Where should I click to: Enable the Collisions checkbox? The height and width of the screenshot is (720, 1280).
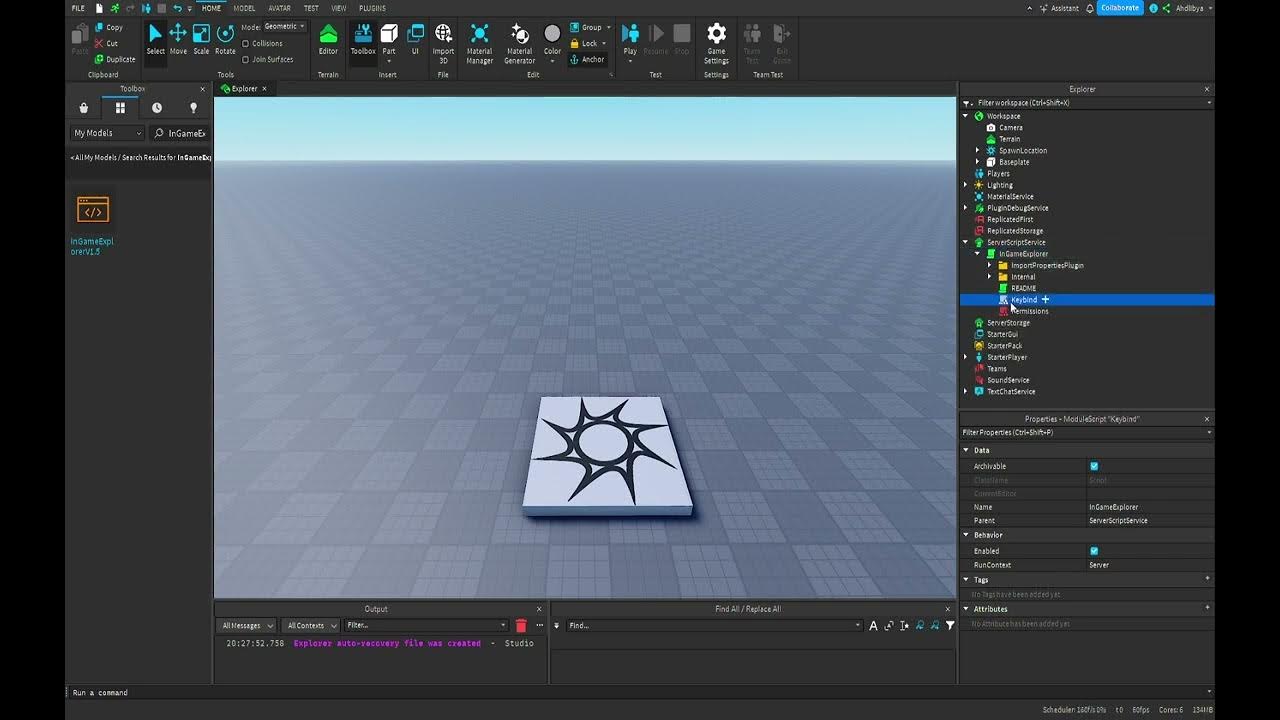coord(246,44)
